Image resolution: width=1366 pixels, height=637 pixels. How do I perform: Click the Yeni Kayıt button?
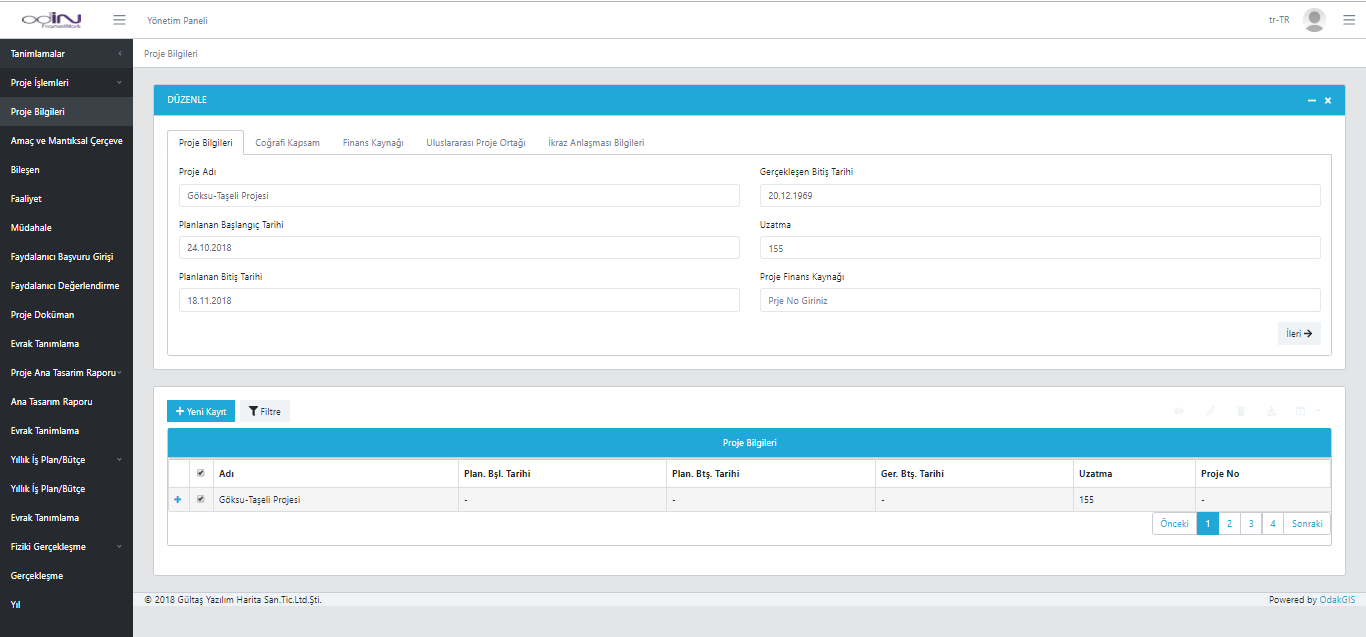201,411
